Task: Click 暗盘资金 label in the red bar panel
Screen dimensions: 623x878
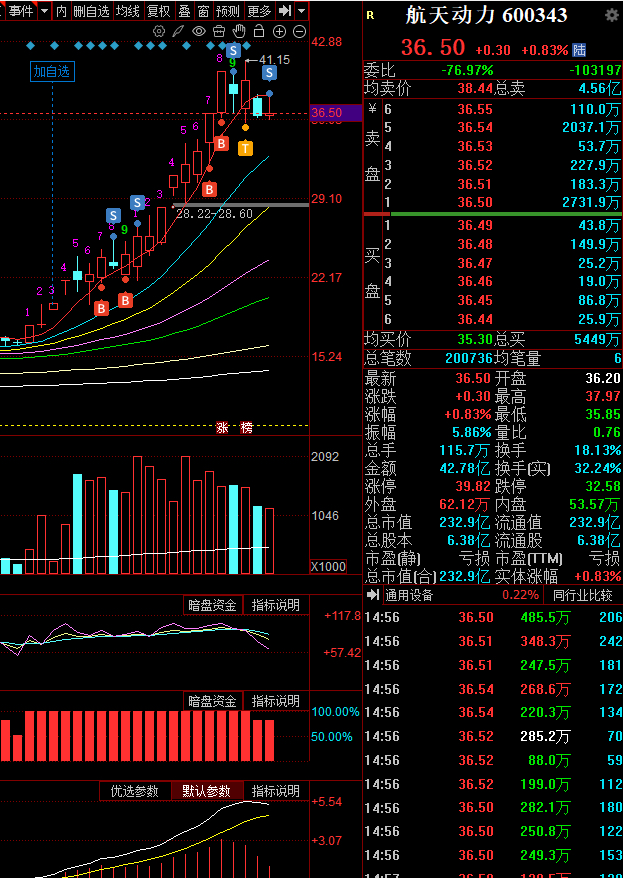Action: pyautogui.click(x=213, y=701)
